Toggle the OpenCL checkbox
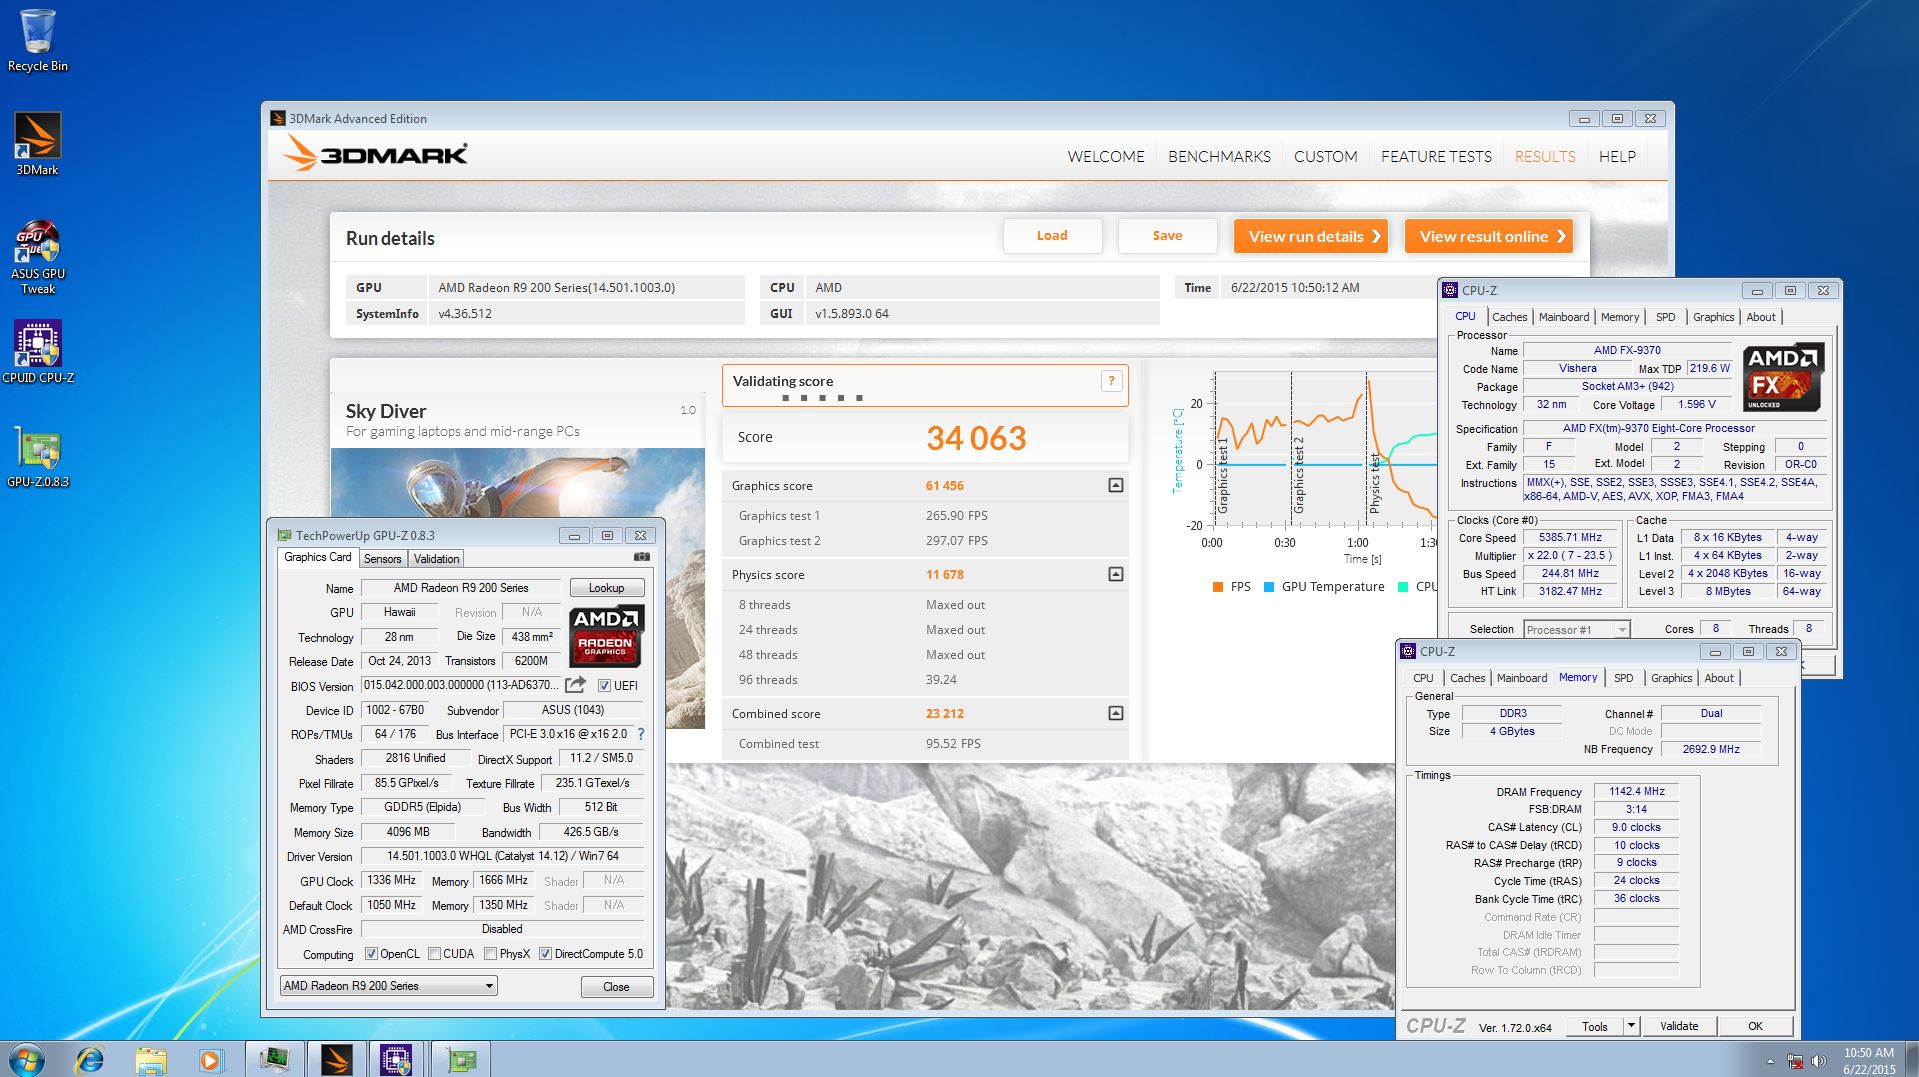The height and width of the screenshot is (1077, 1919). tap(371, 954)
